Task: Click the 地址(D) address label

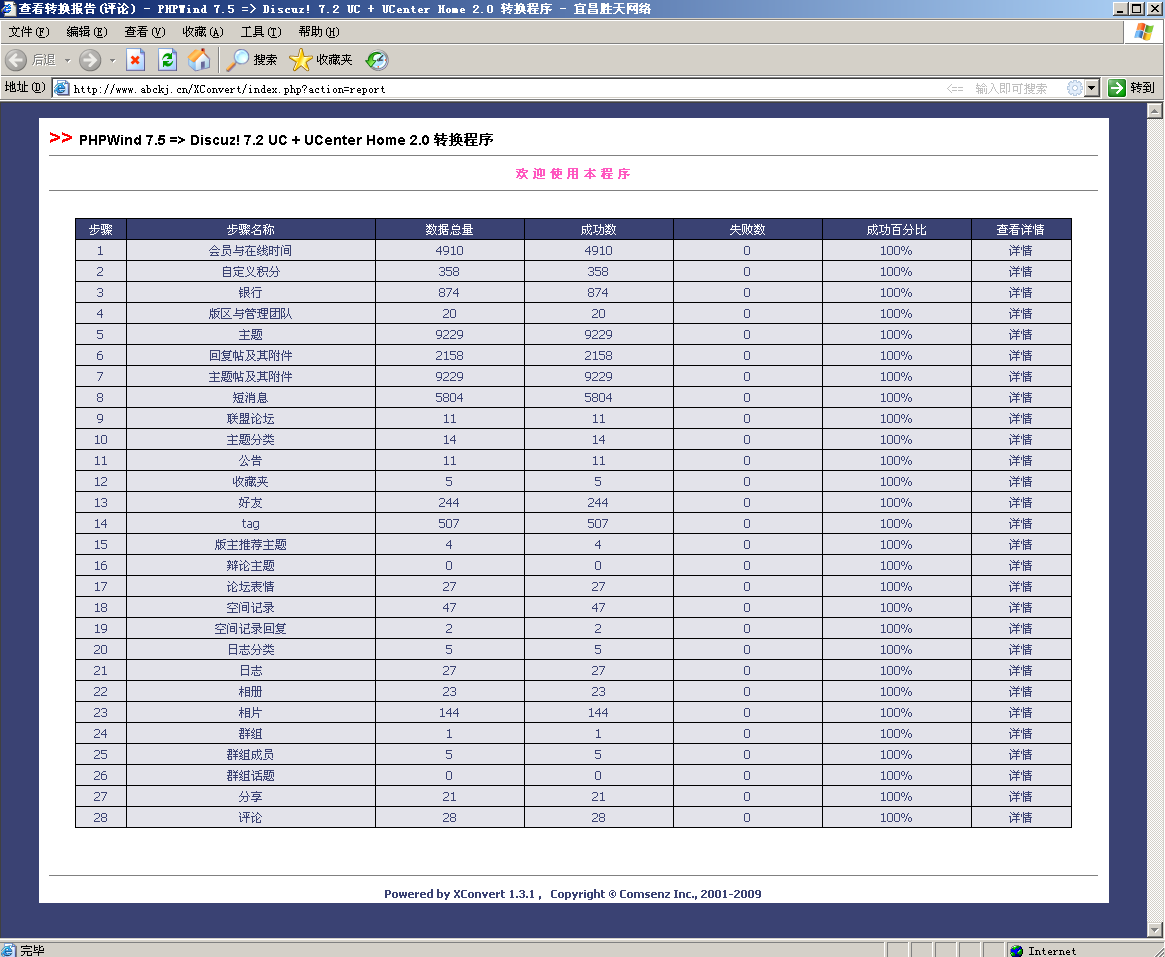Action: [25, 88]
